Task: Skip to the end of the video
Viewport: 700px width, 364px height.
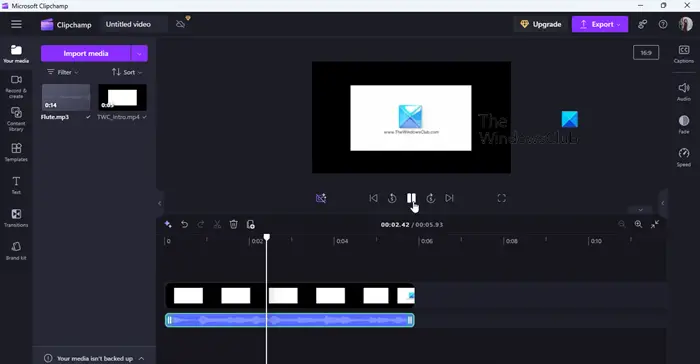Action: (x=449, y=198)
